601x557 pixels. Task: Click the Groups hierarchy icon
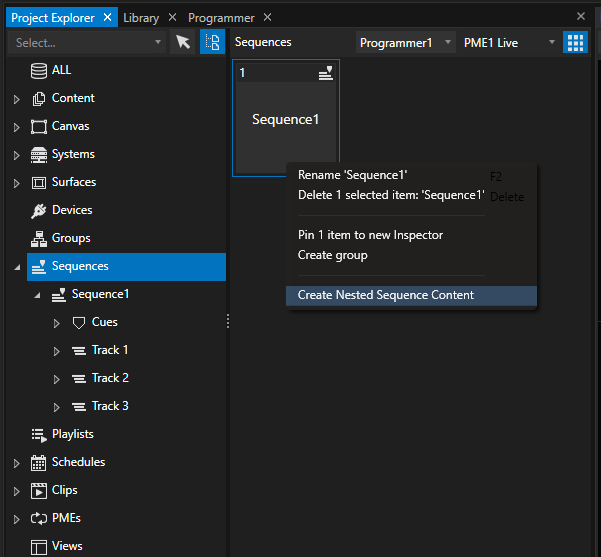point(39,238)
